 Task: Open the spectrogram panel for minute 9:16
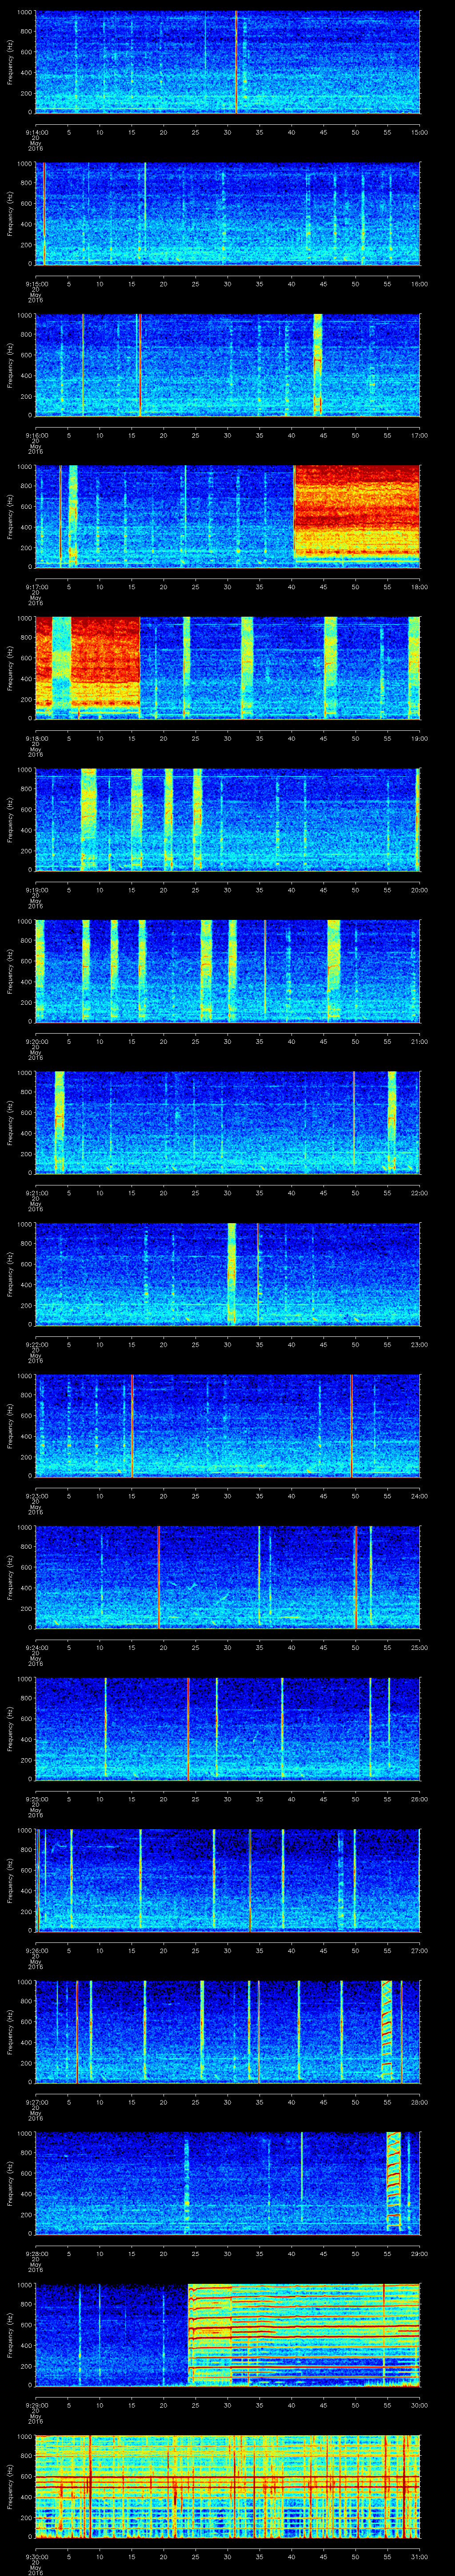point(227,365)
